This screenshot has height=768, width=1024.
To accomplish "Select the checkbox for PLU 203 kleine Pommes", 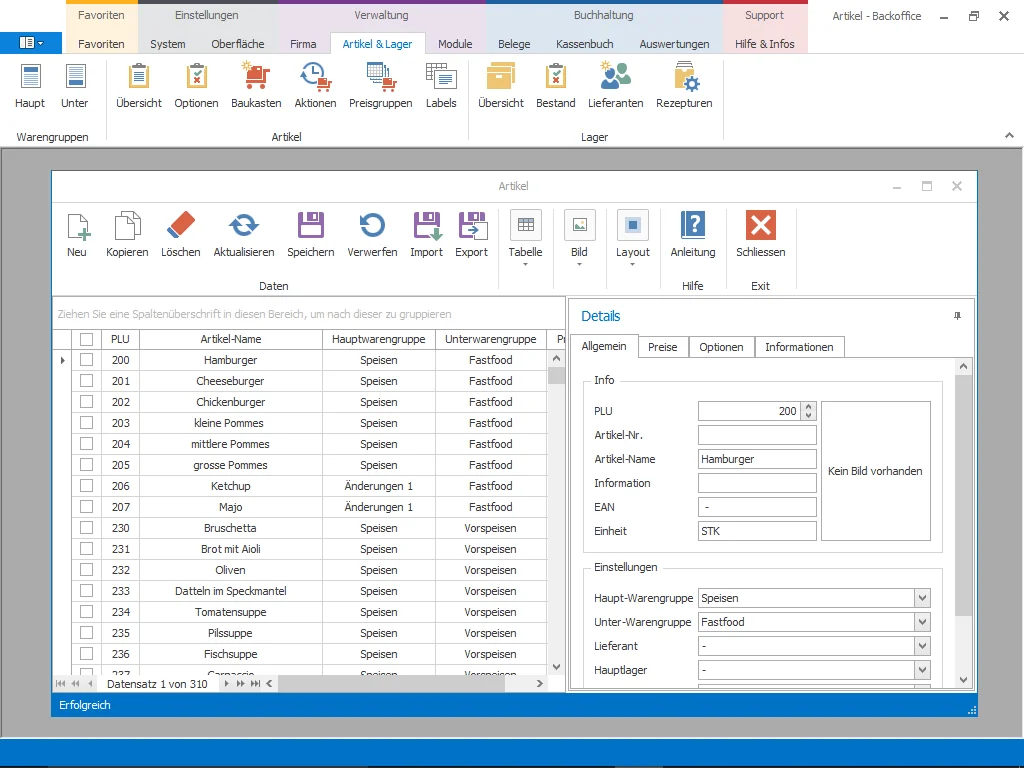I will pyautogui.click(x=86, y=422).
